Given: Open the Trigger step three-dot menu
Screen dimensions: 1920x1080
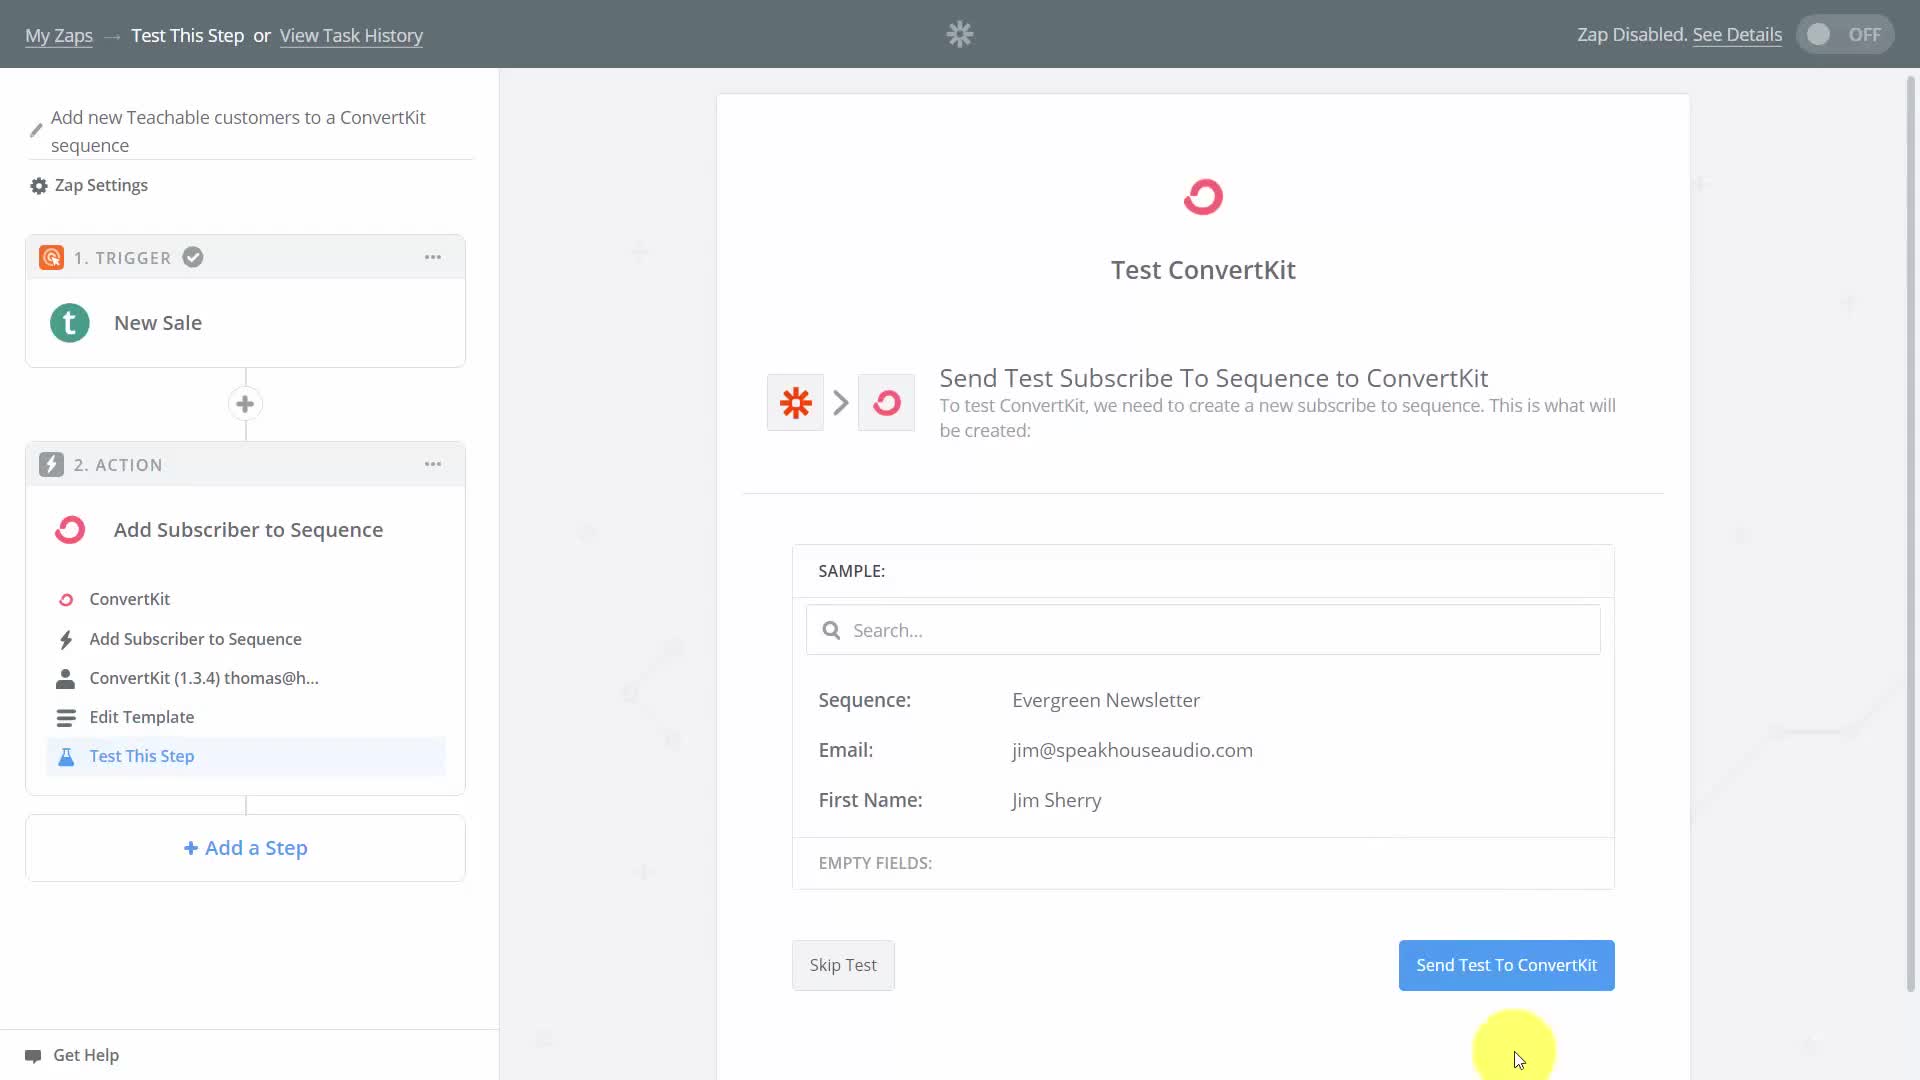Looking at the screenshot, I should 433,258.
